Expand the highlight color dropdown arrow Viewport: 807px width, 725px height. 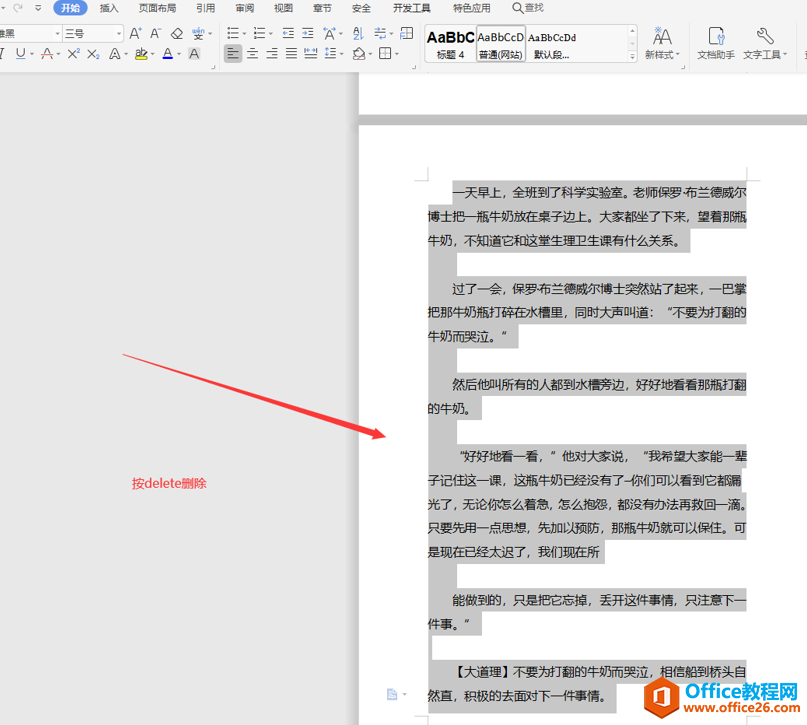(152, 54)
